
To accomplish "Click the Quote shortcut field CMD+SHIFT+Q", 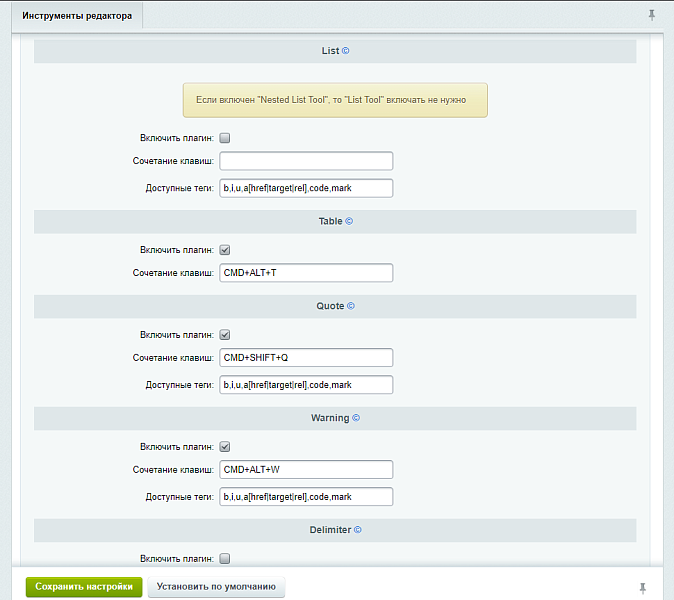I will coord(306,358).
